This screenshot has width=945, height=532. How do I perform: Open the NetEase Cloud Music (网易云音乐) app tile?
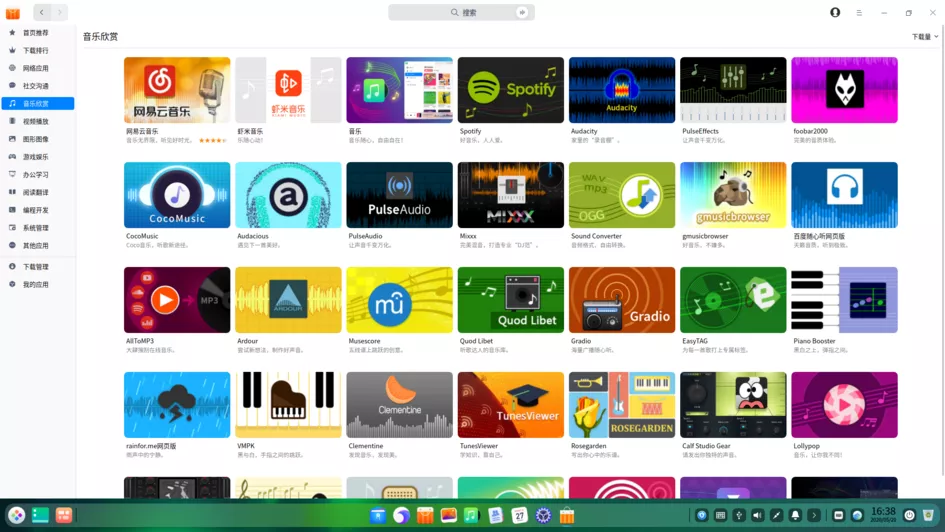click(177, 90)
